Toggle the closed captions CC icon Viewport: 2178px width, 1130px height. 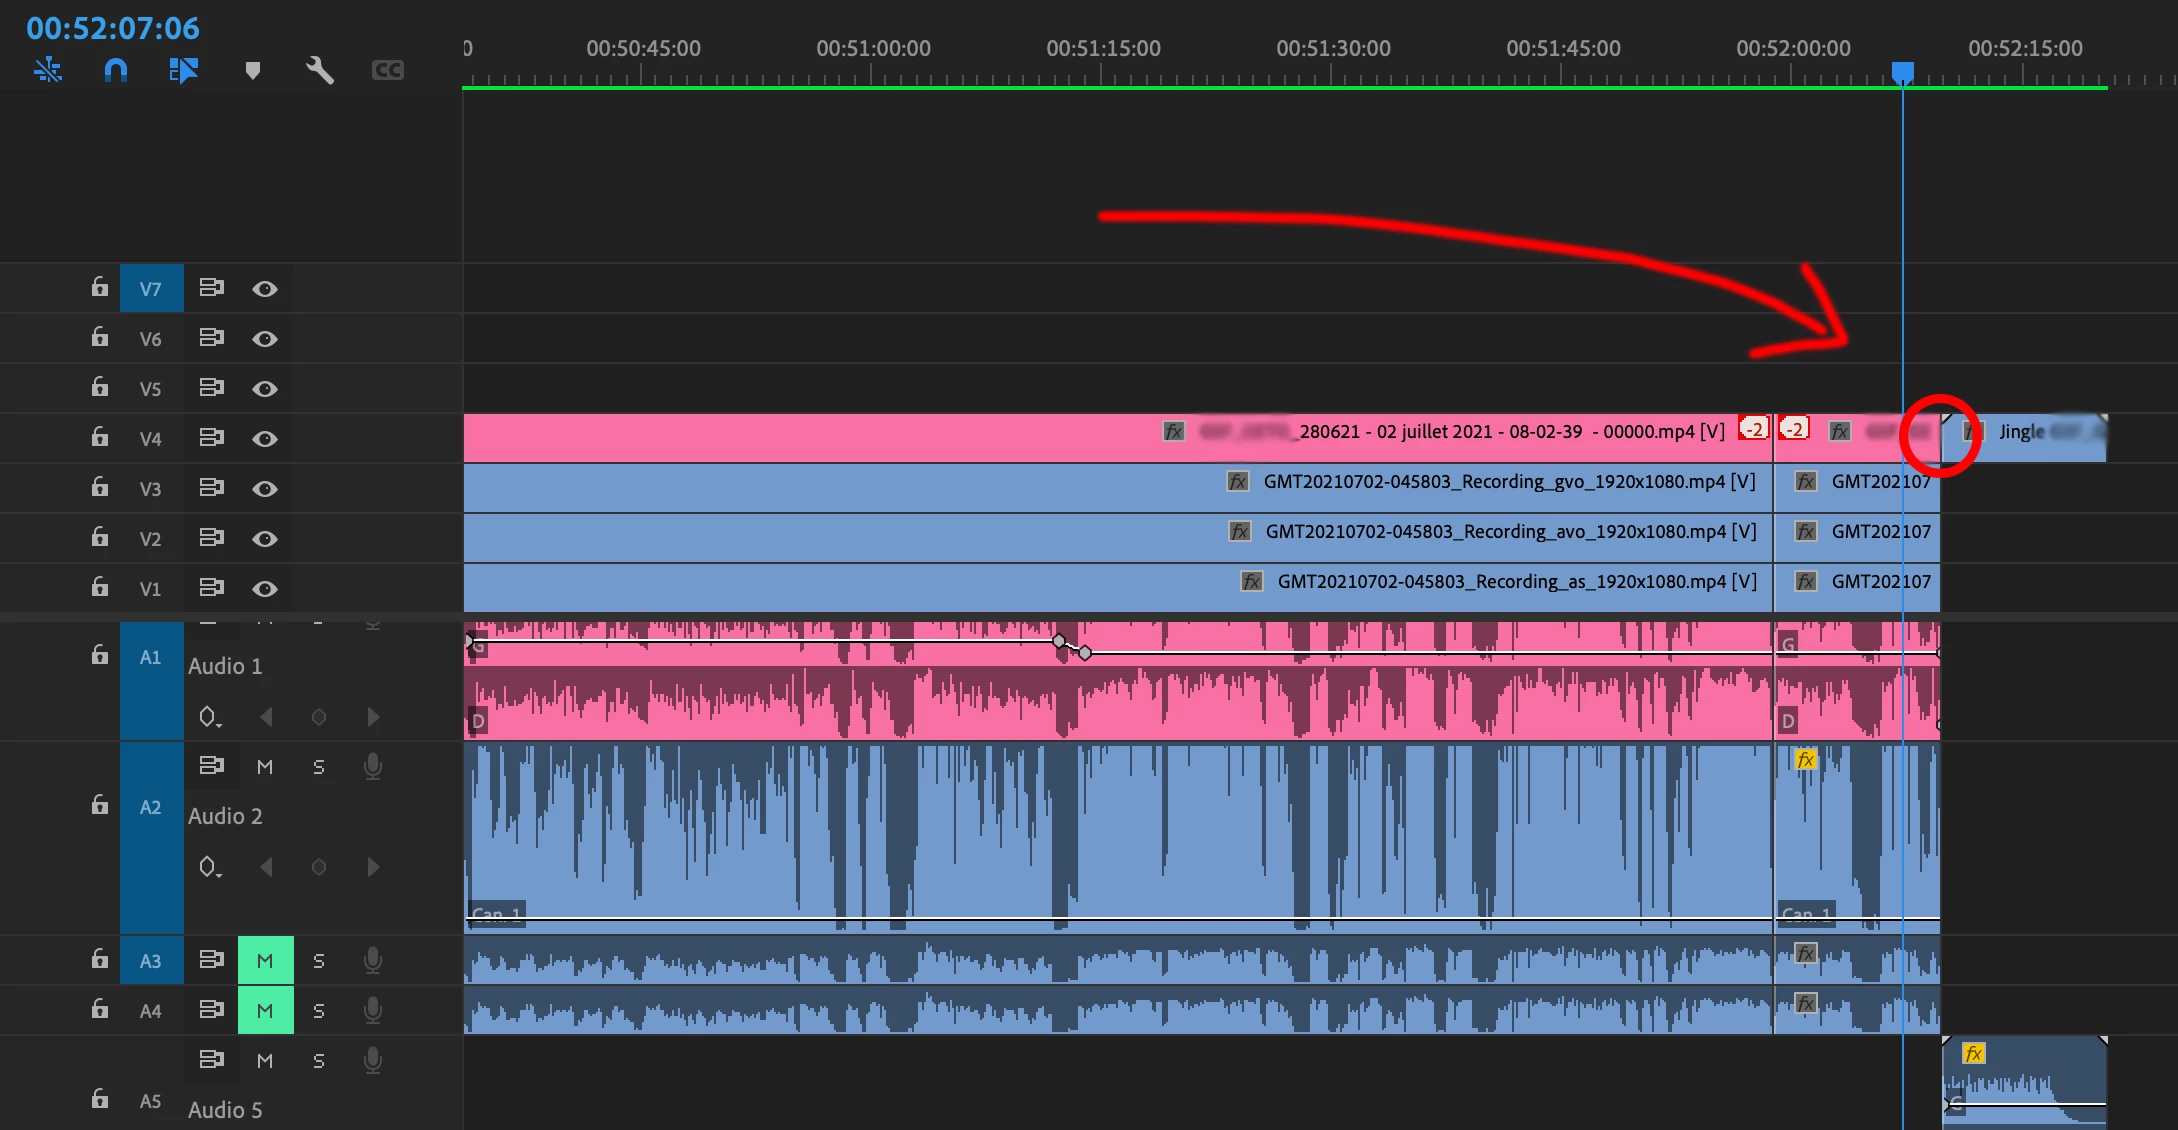pyautogui.click(x=388, y=70)
